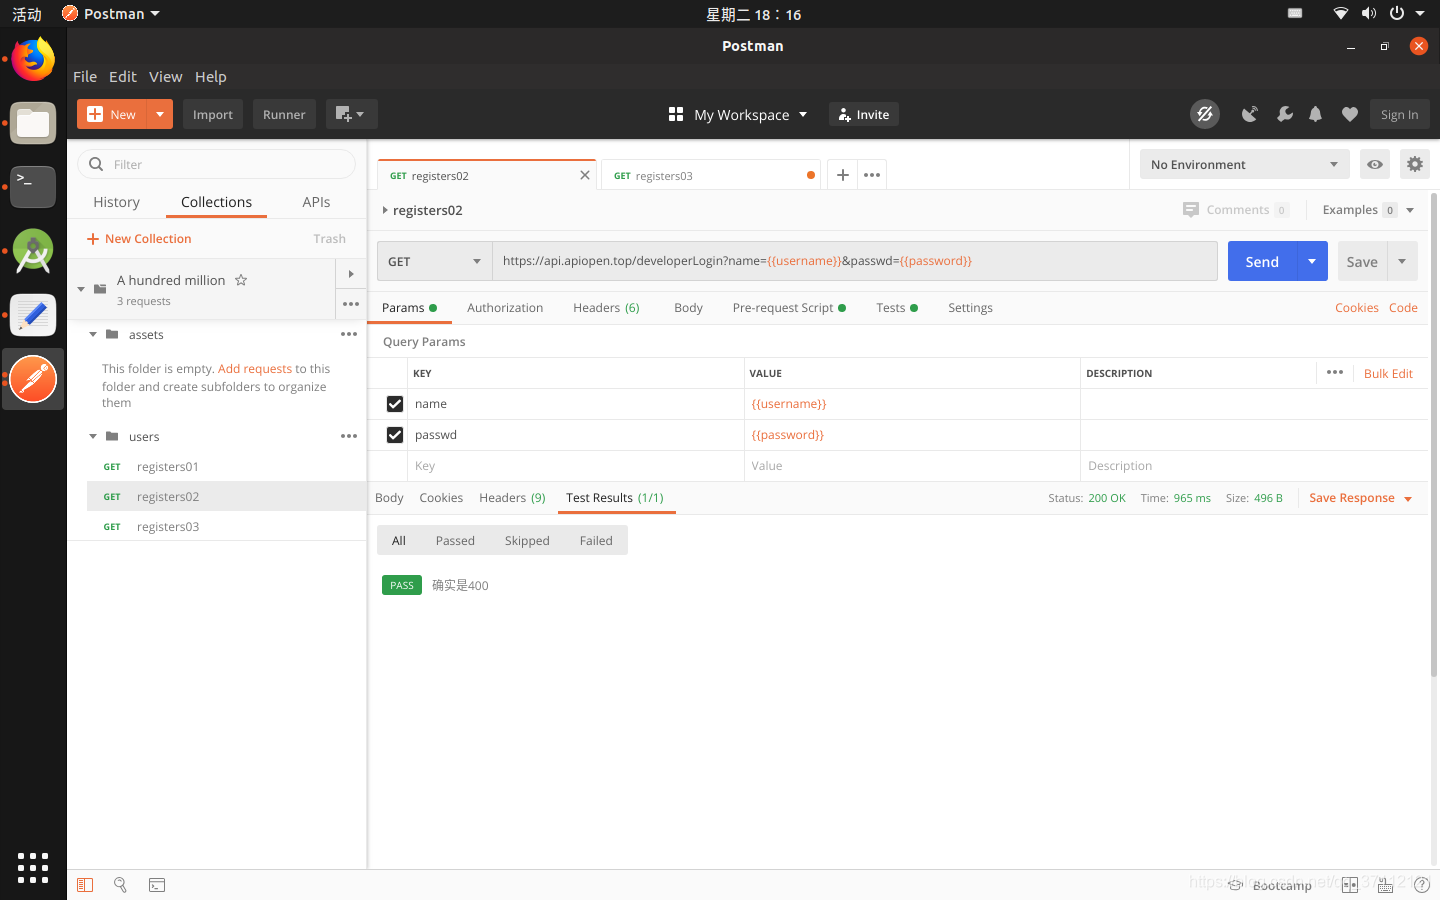Open the help question mark icon
The image size is (1440, 900).
point(1421,885)
